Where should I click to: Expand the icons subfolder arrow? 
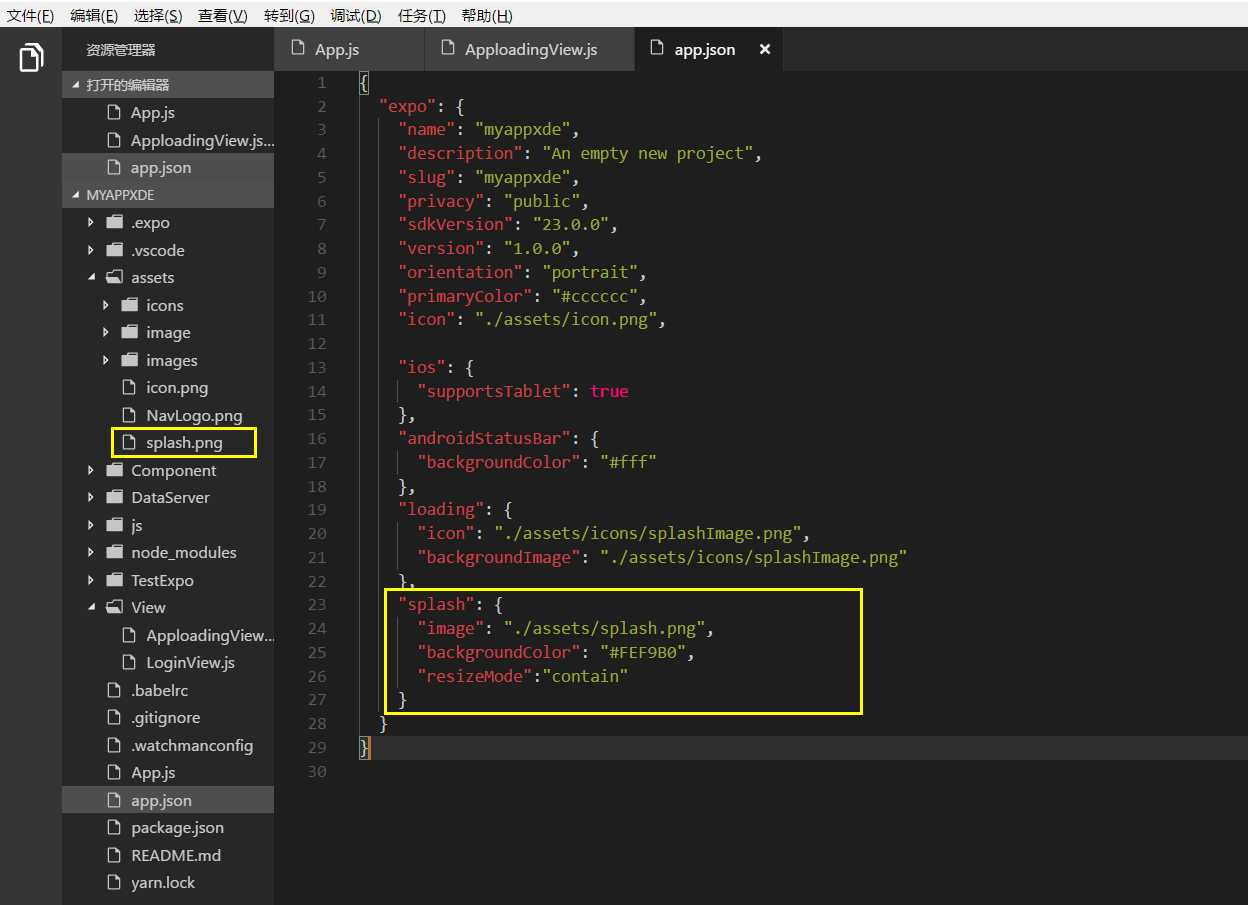pyautogui.click(x=106, y=305)
